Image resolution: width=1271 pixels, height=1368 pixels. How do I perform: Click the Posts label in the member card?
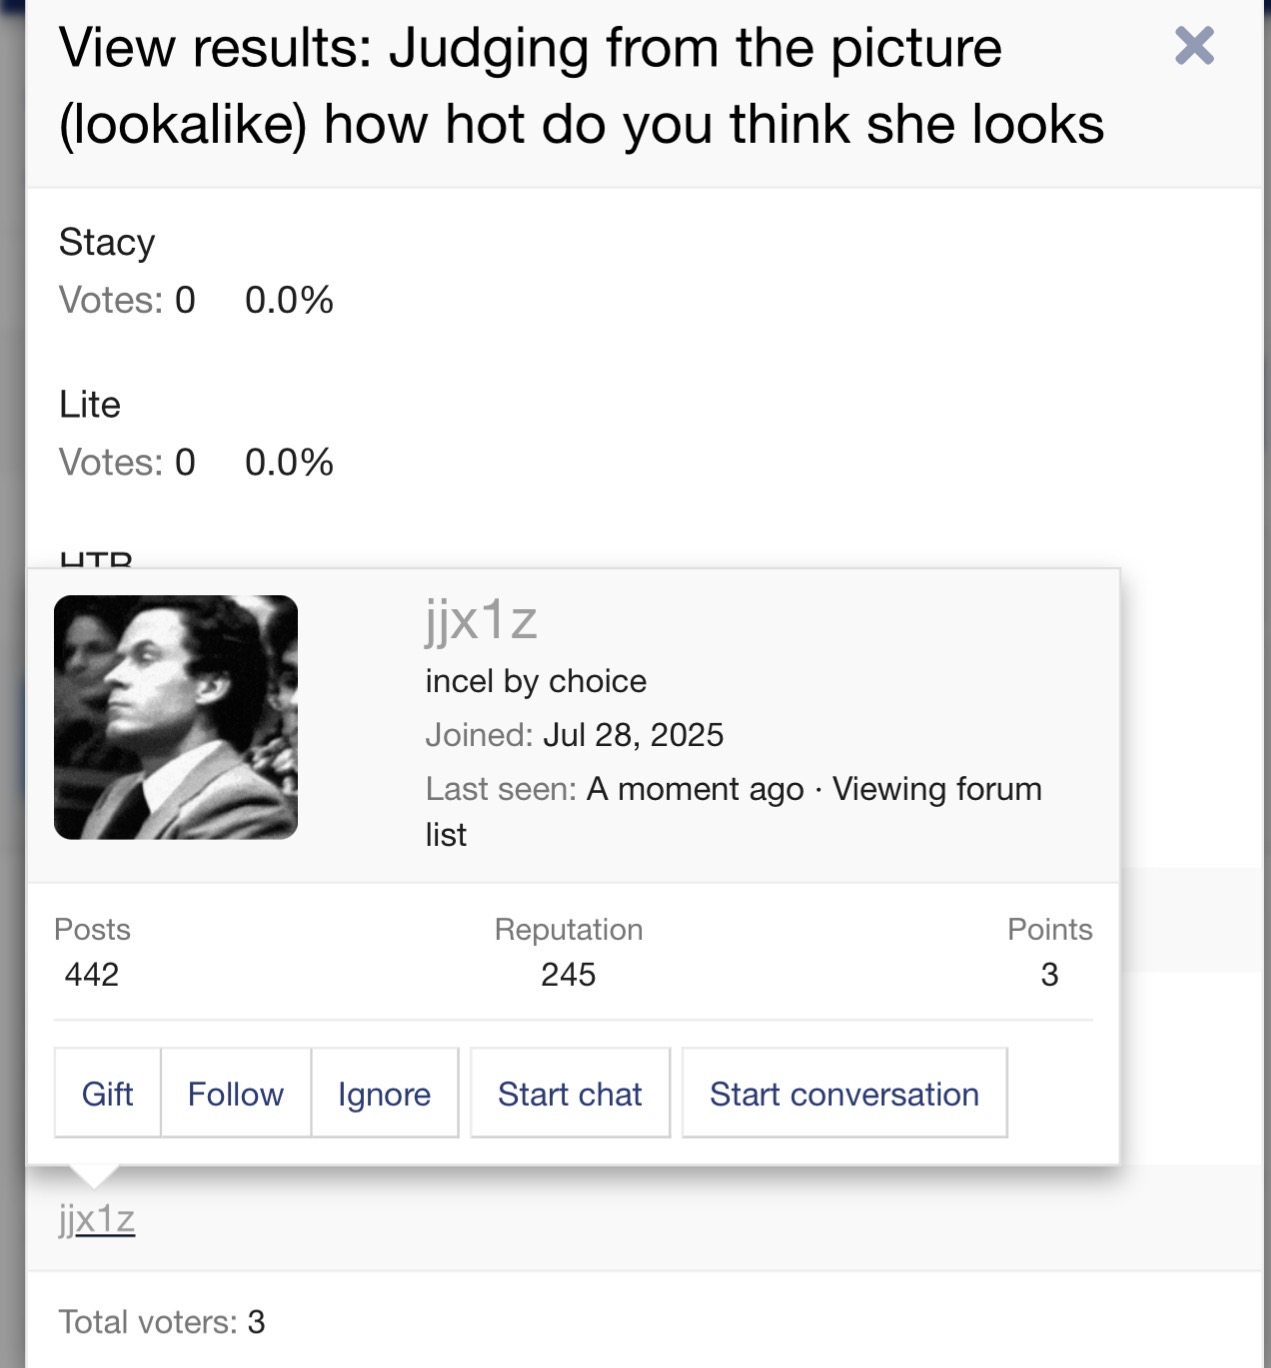tap(92, 929)
